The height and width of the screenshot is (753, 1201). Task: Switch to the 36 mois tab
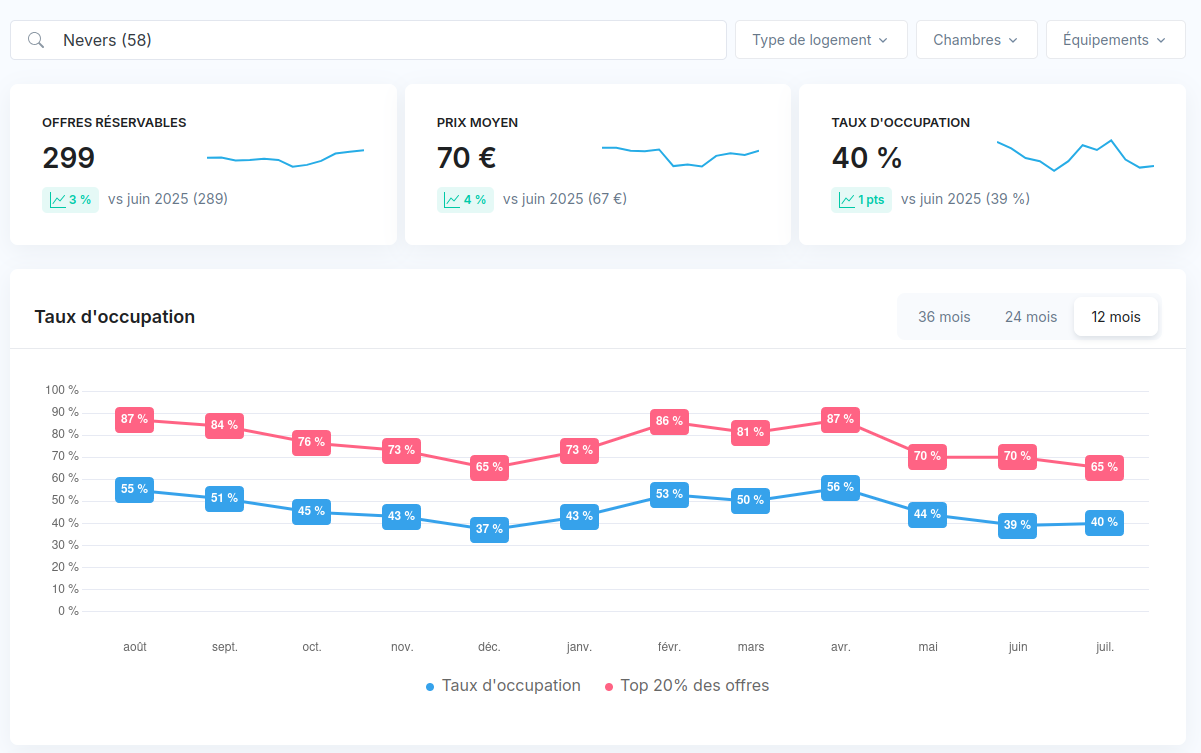(944, 317)
